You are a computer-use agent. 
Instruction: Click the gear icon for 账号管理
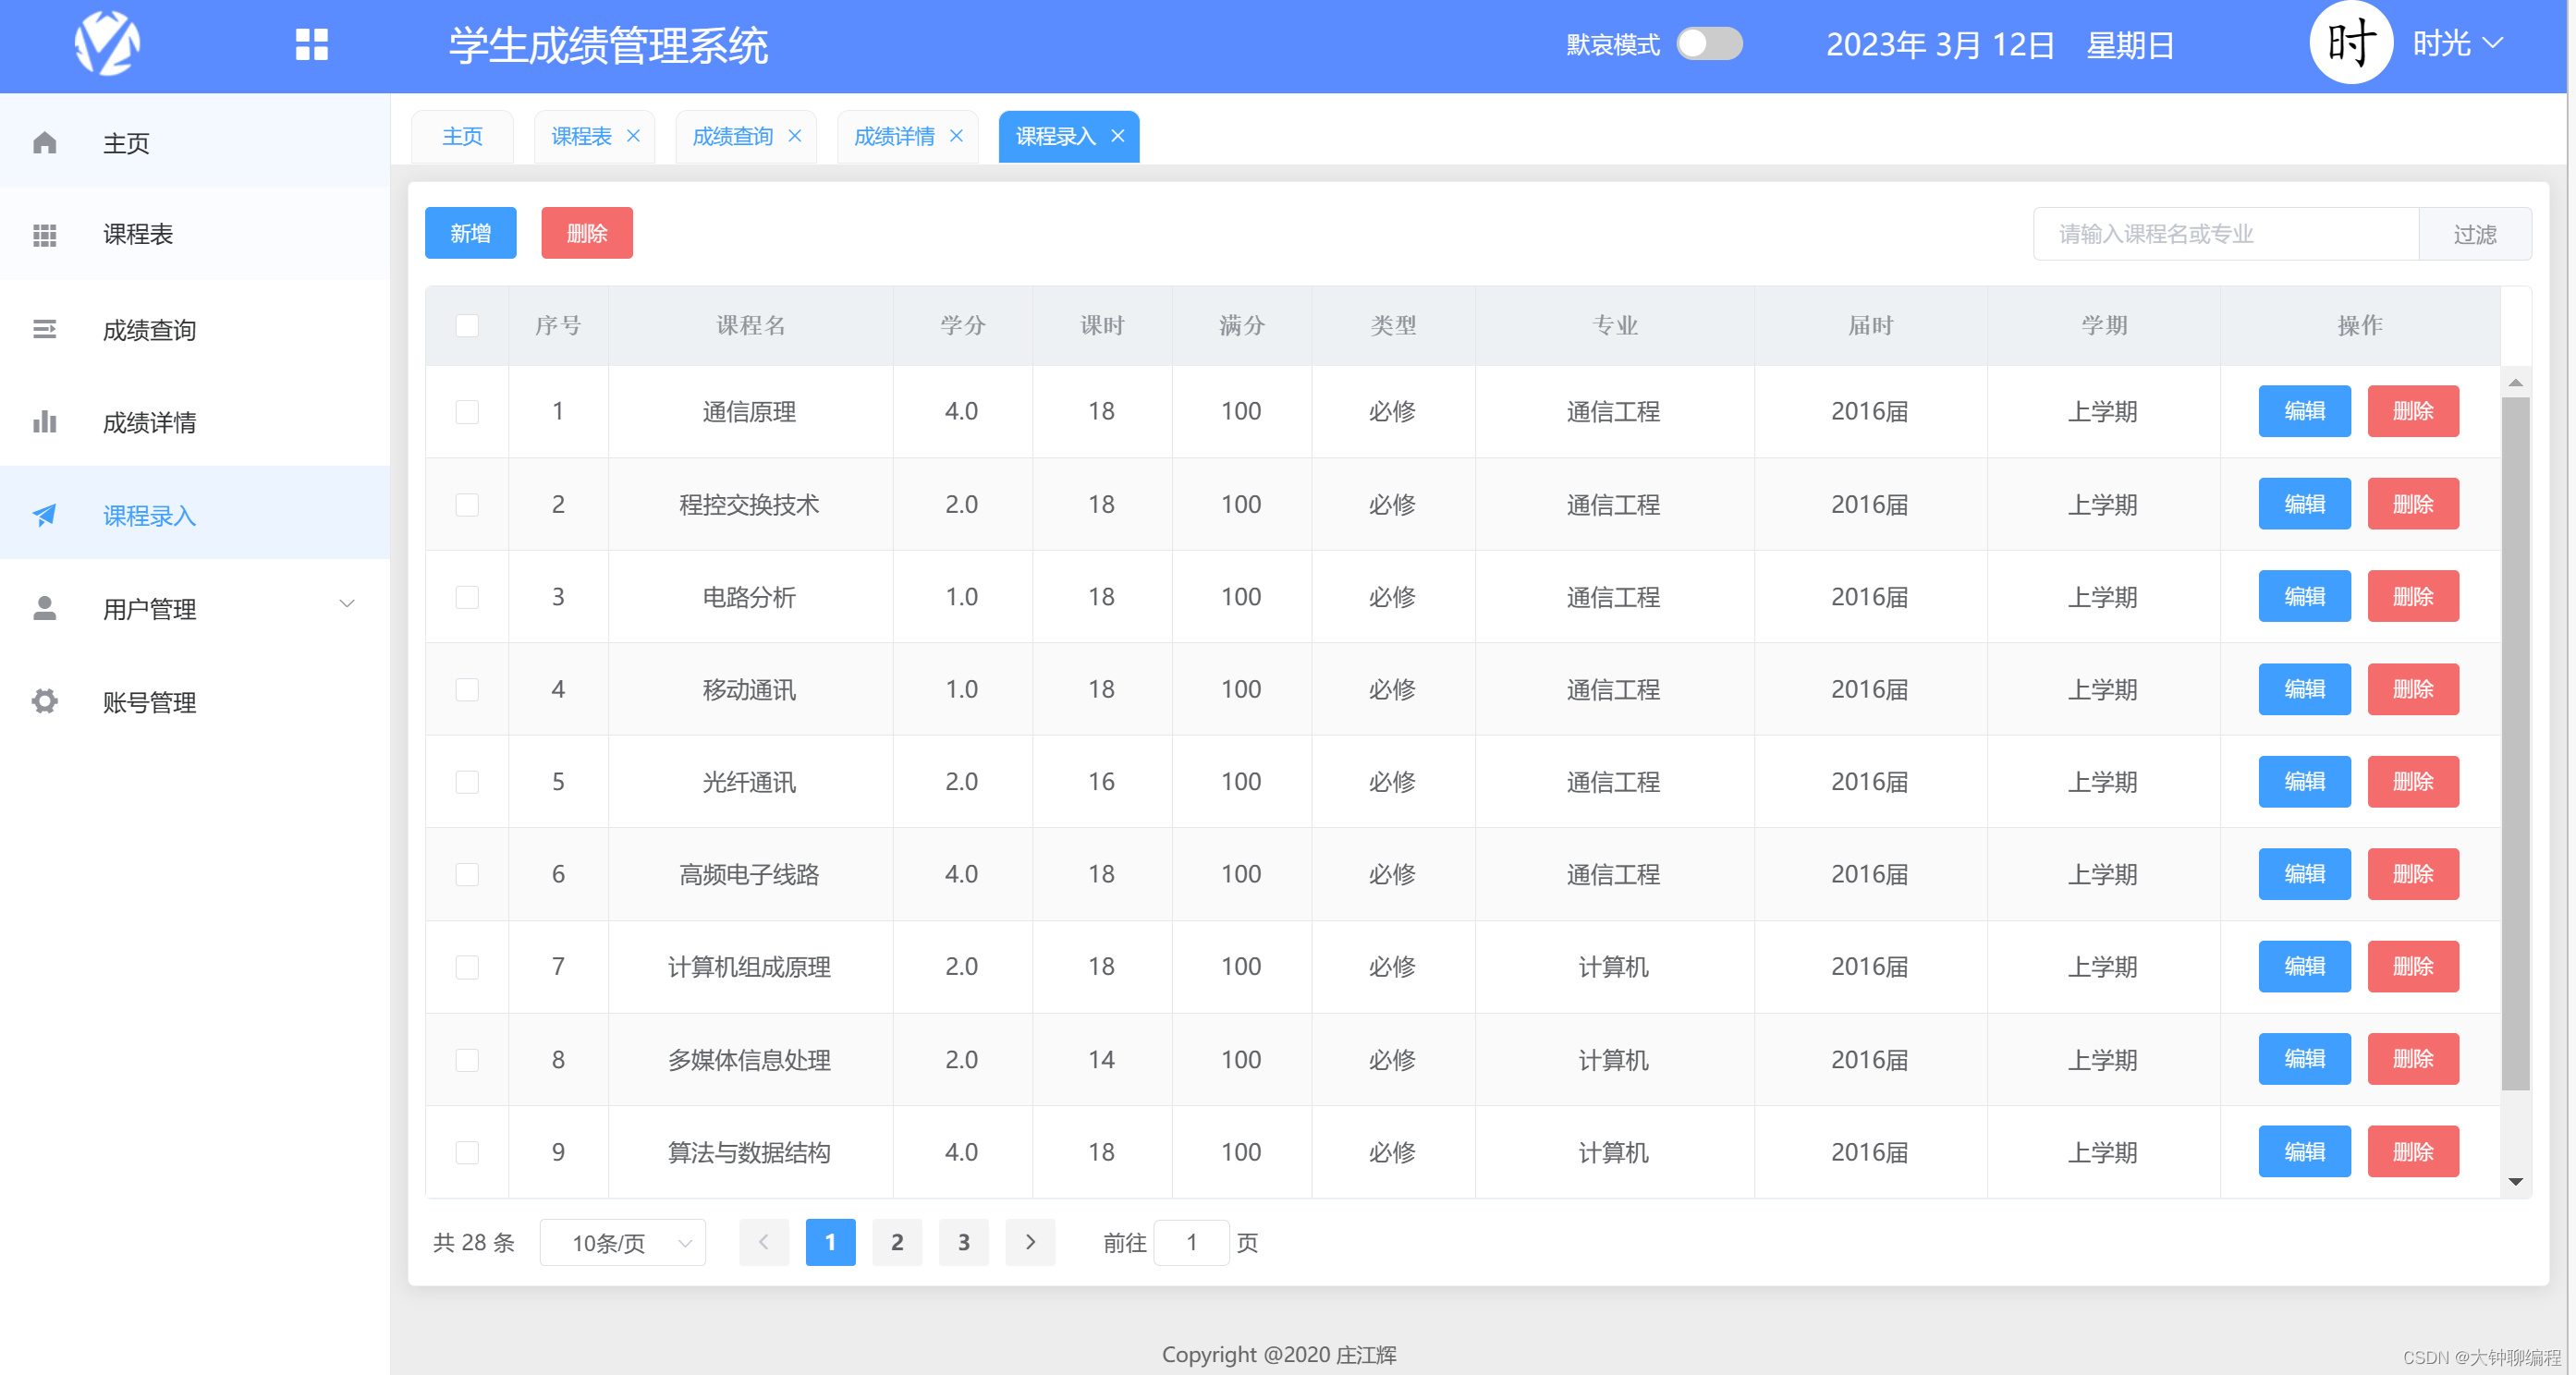(45, 702)
